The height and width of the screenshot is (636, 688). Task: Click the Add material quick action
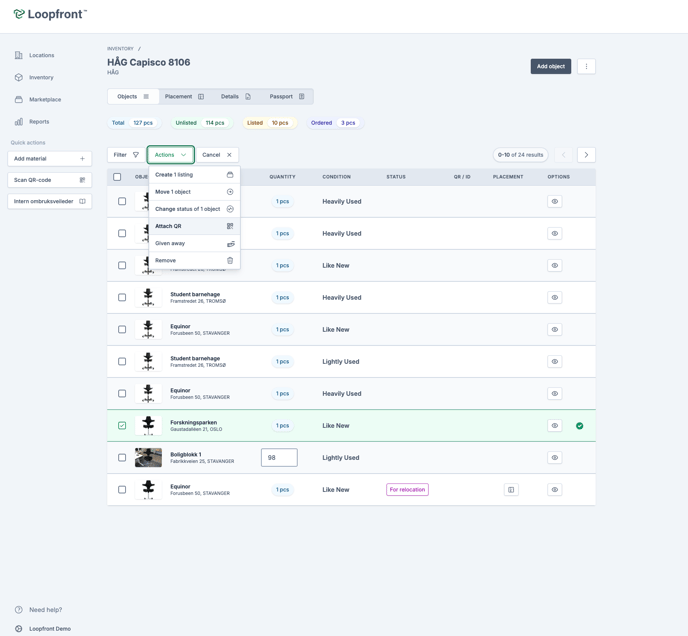pyautogui.click(x=50, y=158)
